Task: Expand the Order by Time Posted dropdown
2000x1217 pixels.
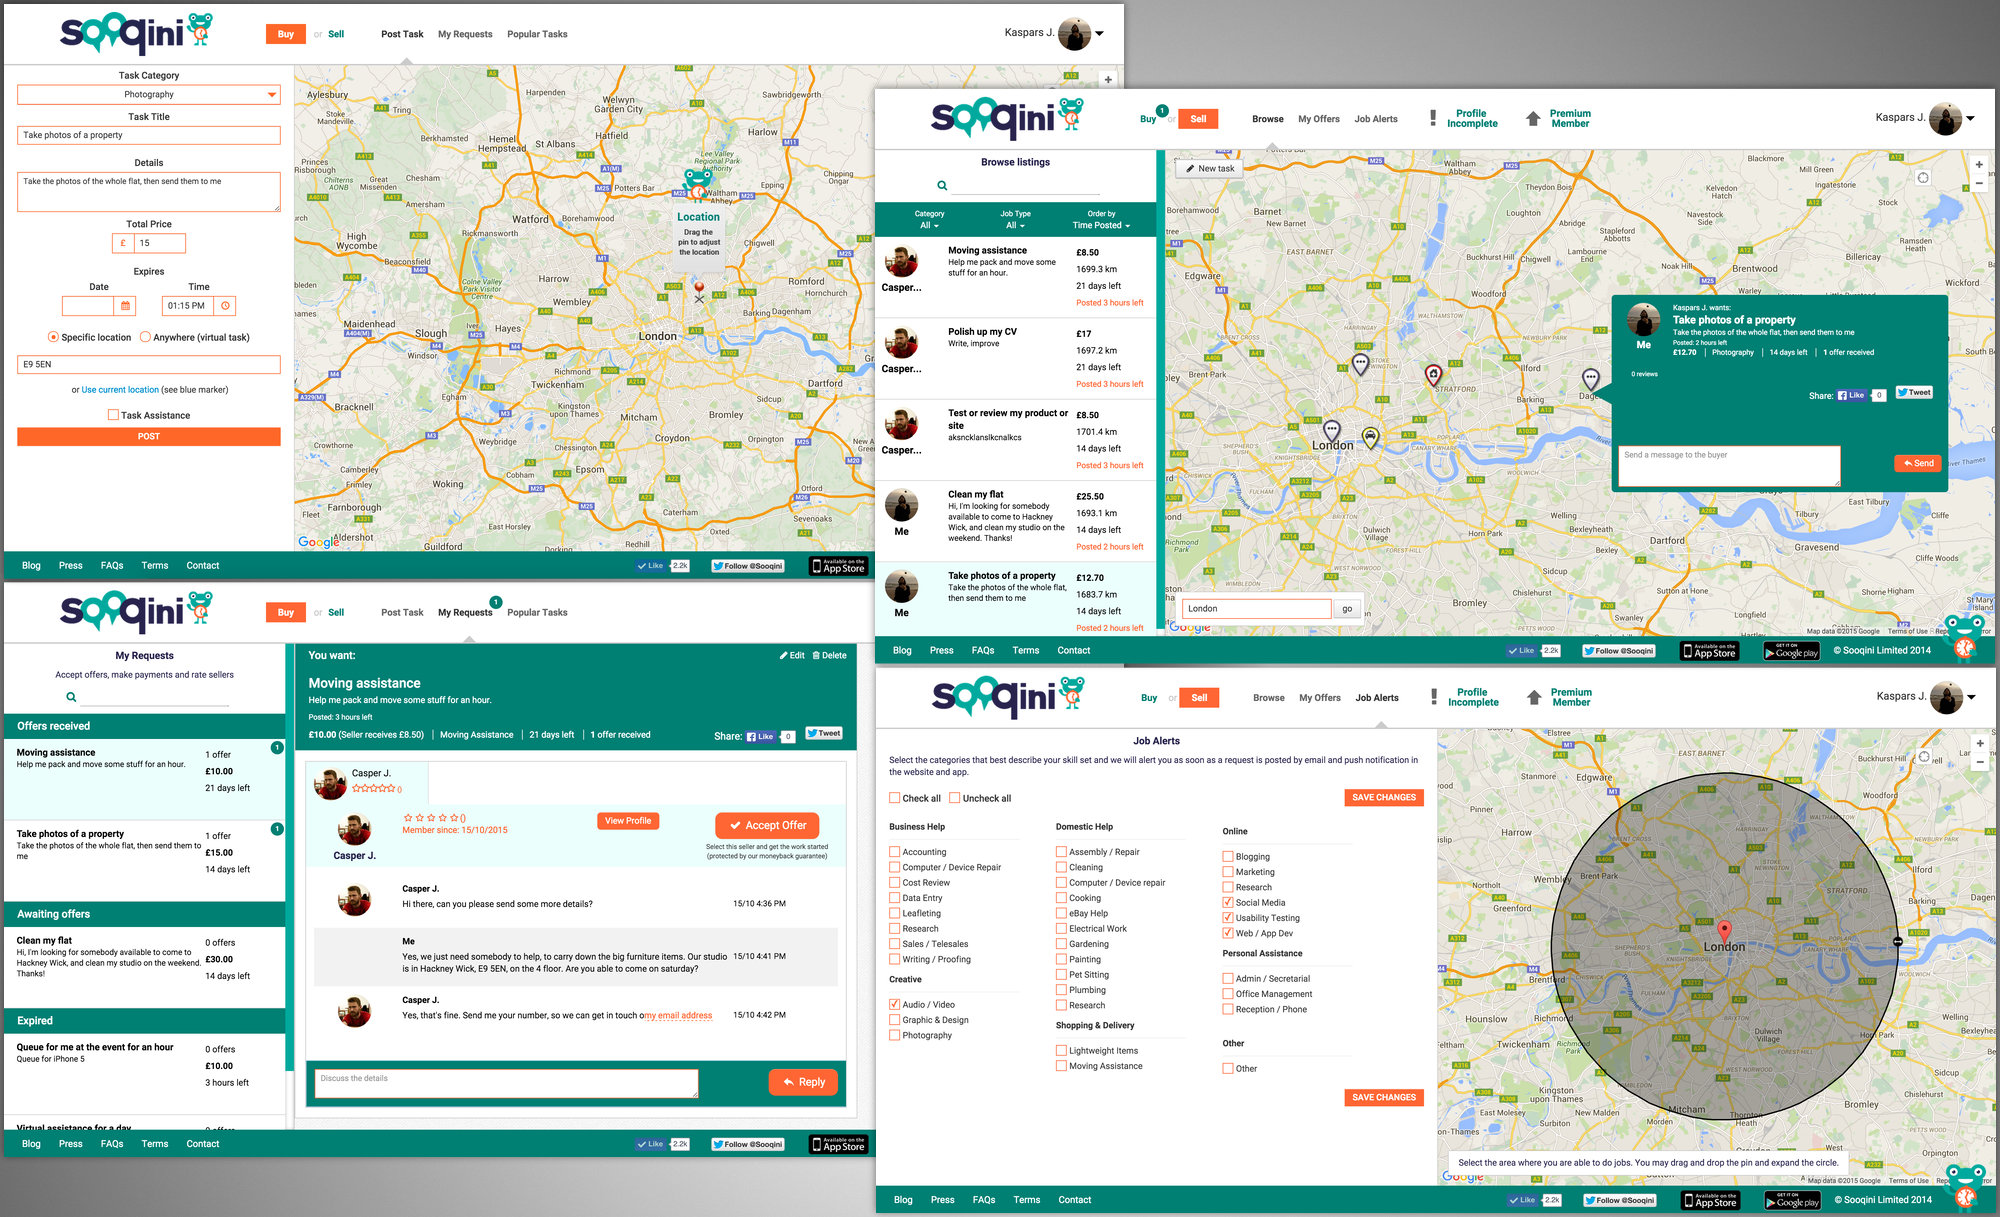Action: (1101, 226)
